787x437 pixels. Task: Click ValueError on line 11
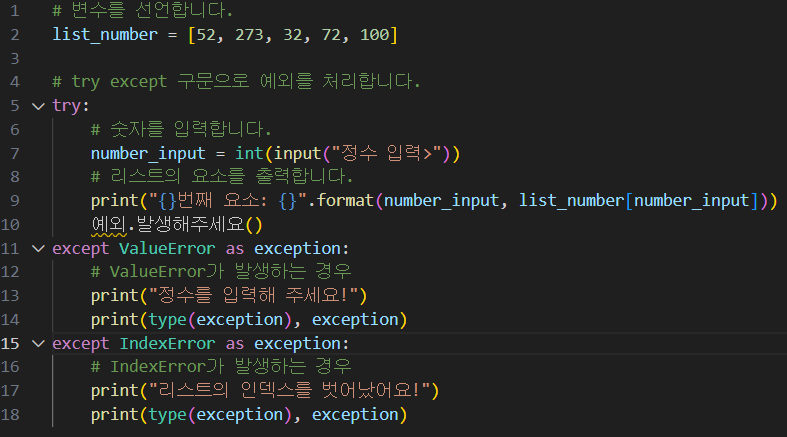pyautogui.click(x=167, y=249)
